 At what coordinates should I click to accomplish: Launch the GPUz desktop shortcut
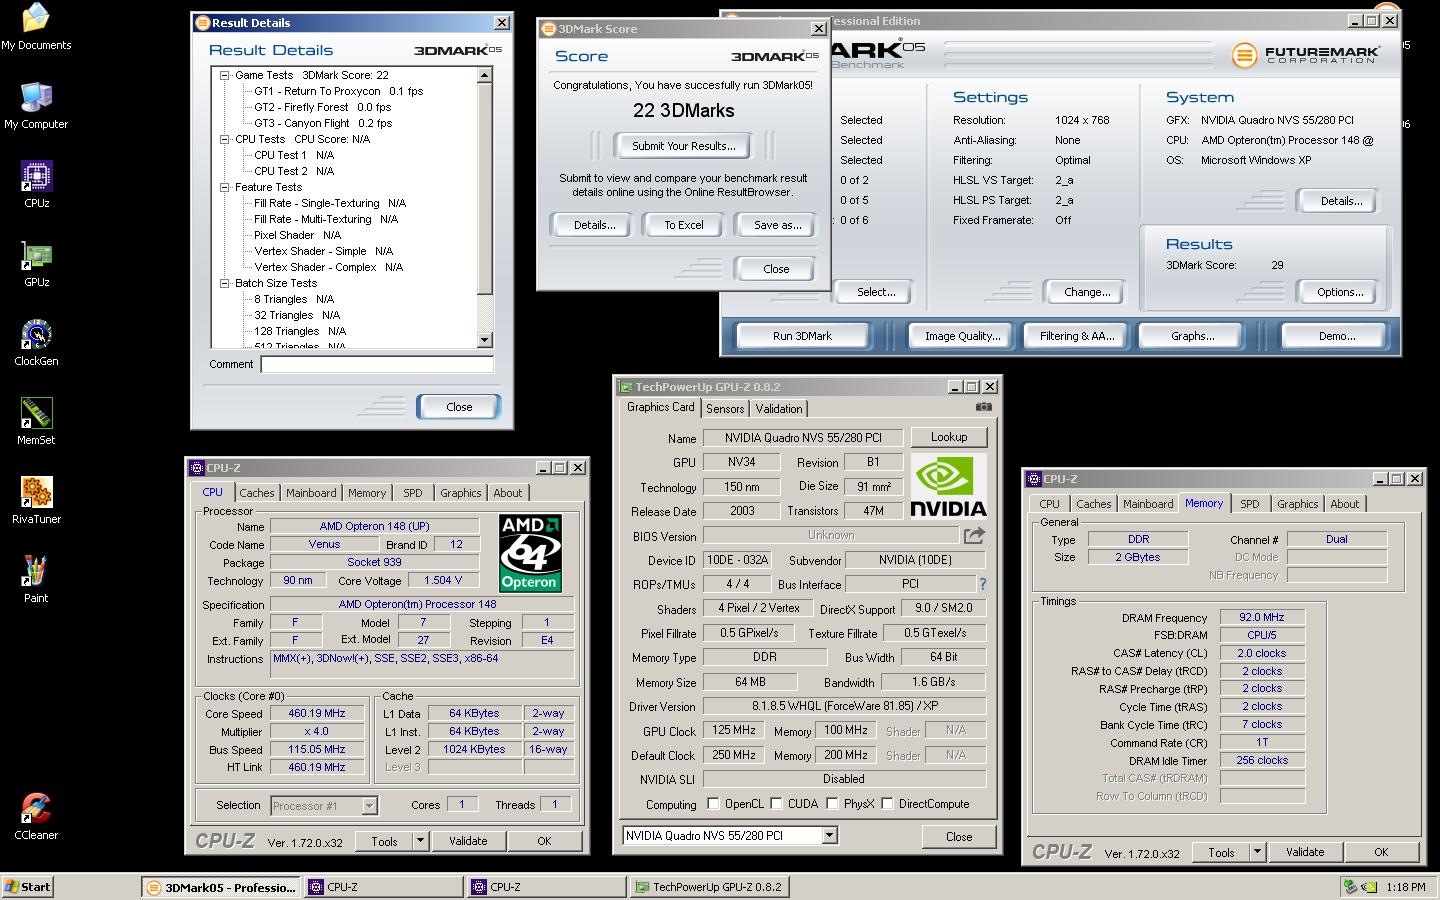(x=36, y=263)
